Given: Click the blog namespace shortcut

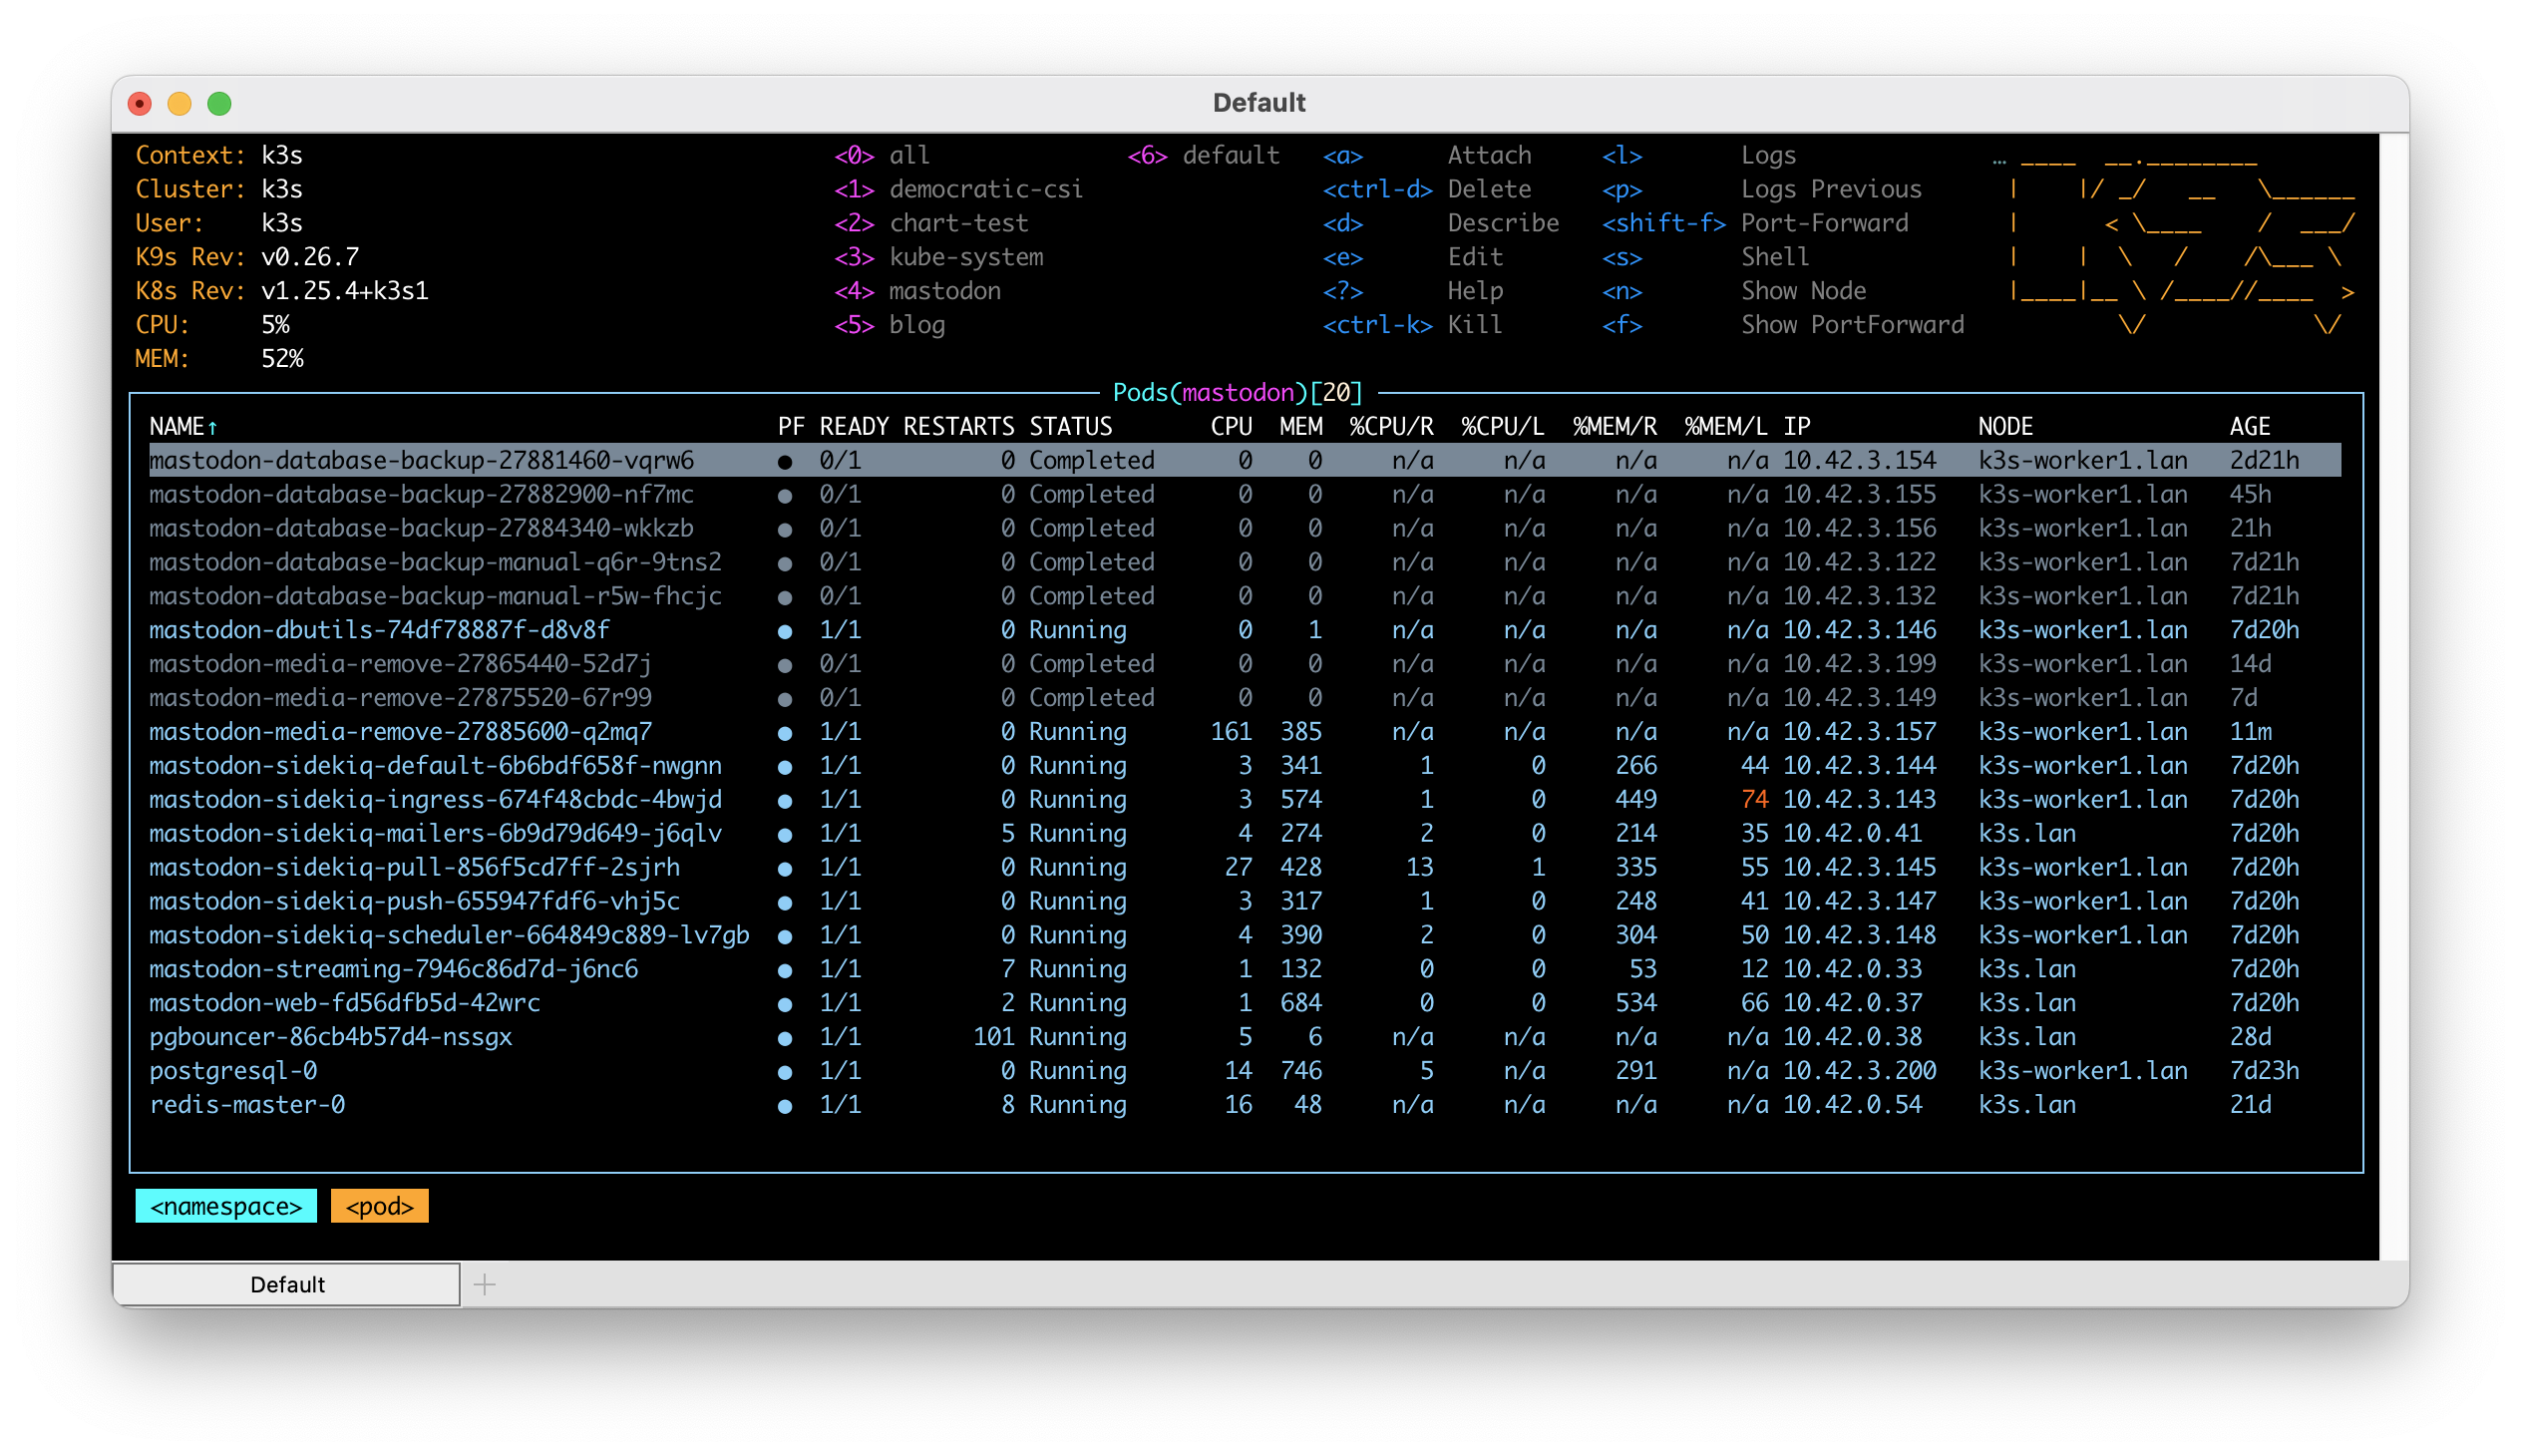Looking at the screenshot, I should tap(889, 325).
